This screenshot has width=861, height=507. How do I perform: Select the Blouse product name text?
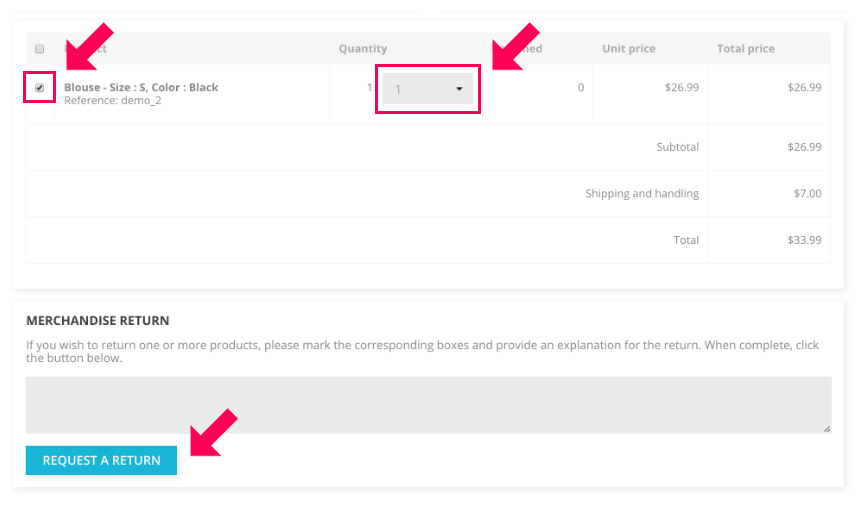(x=141, y=87)
